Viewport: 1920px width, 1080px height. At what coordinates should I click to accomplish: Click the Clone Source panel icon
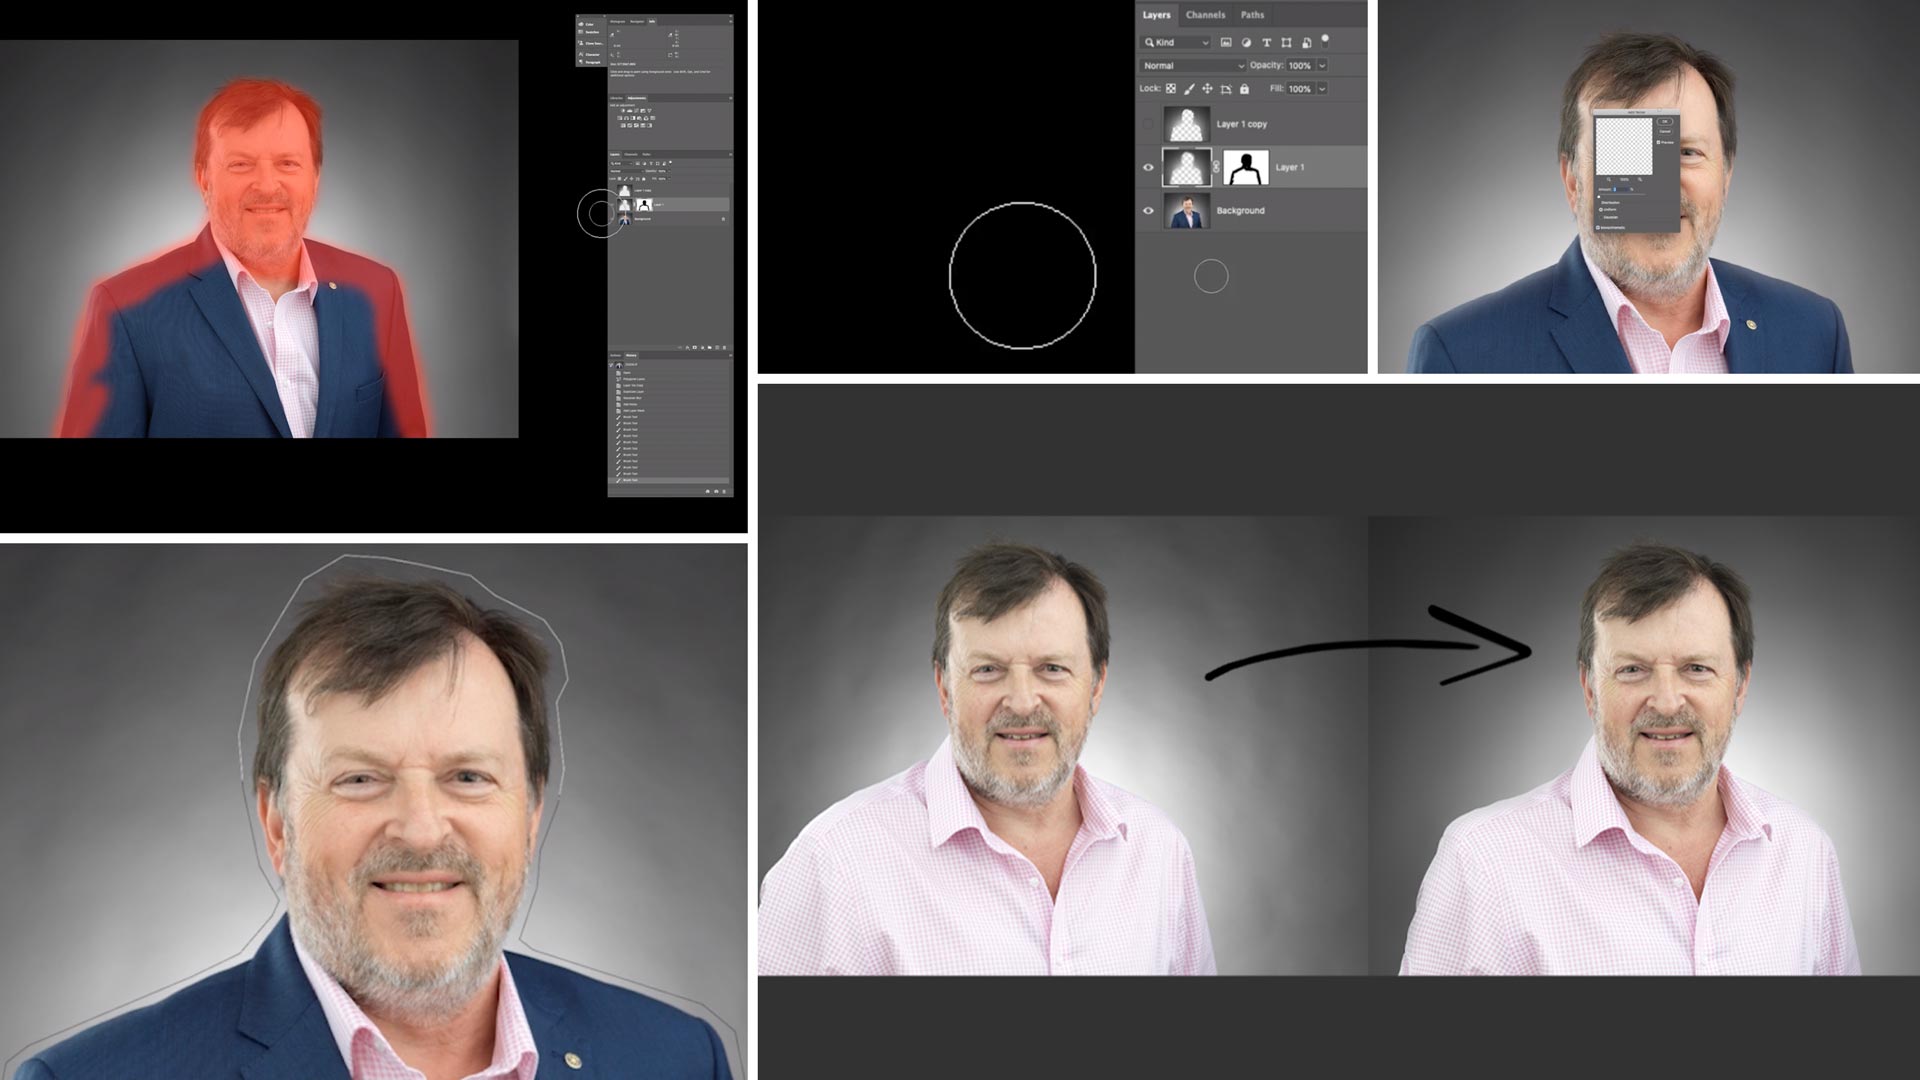[581, 43]
